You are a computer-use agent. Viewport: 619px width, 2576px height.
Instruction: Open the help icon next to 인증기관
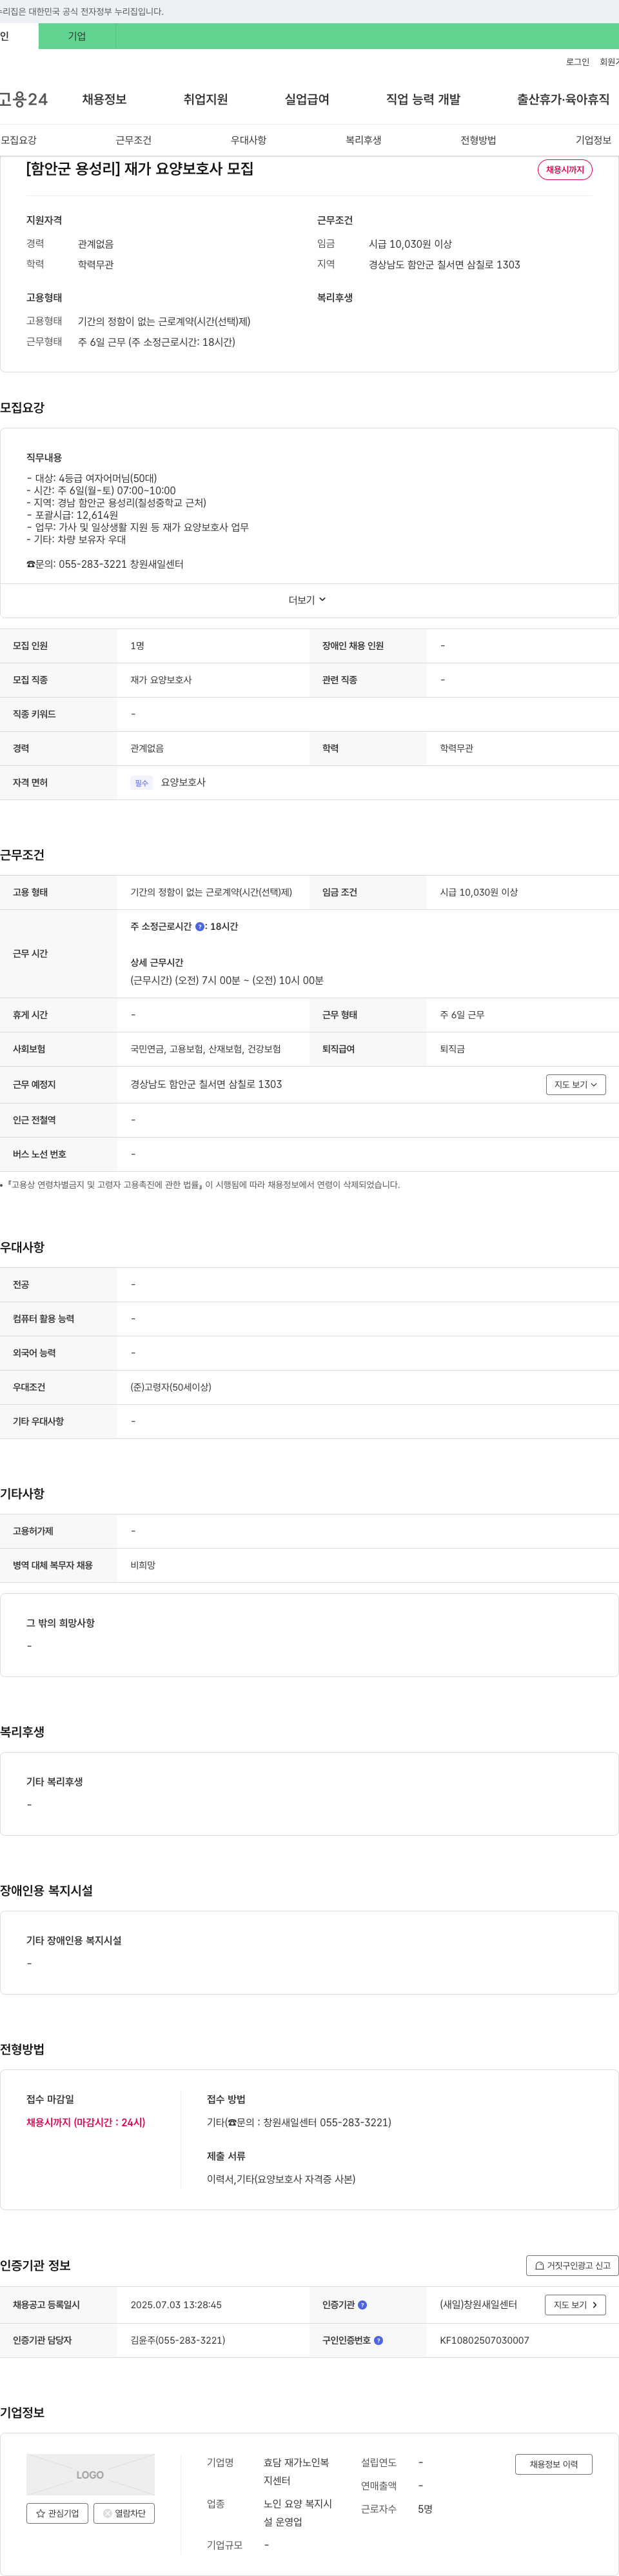tap(362, 2305)
